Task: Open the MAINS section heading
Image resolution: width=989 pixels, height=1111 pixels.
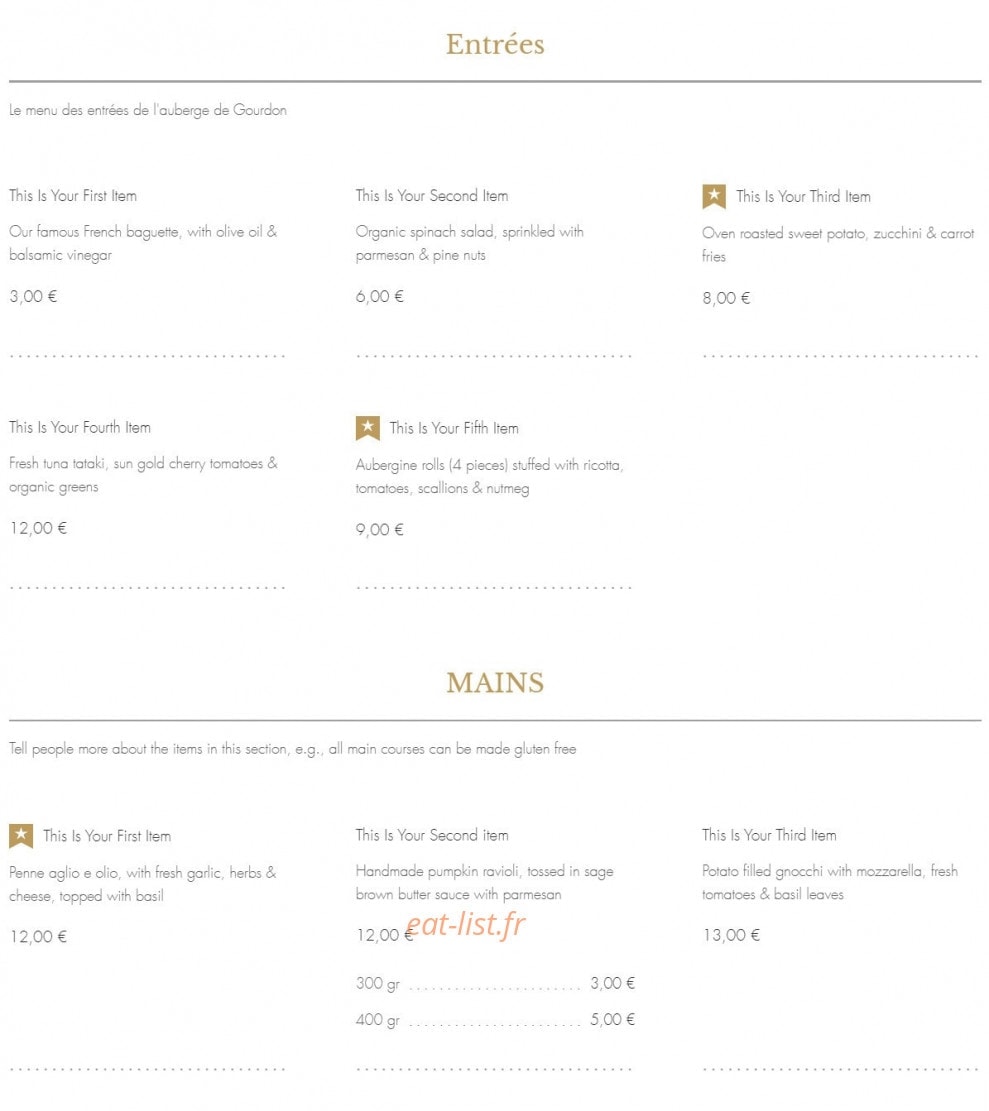Action: tap(495, 682)
